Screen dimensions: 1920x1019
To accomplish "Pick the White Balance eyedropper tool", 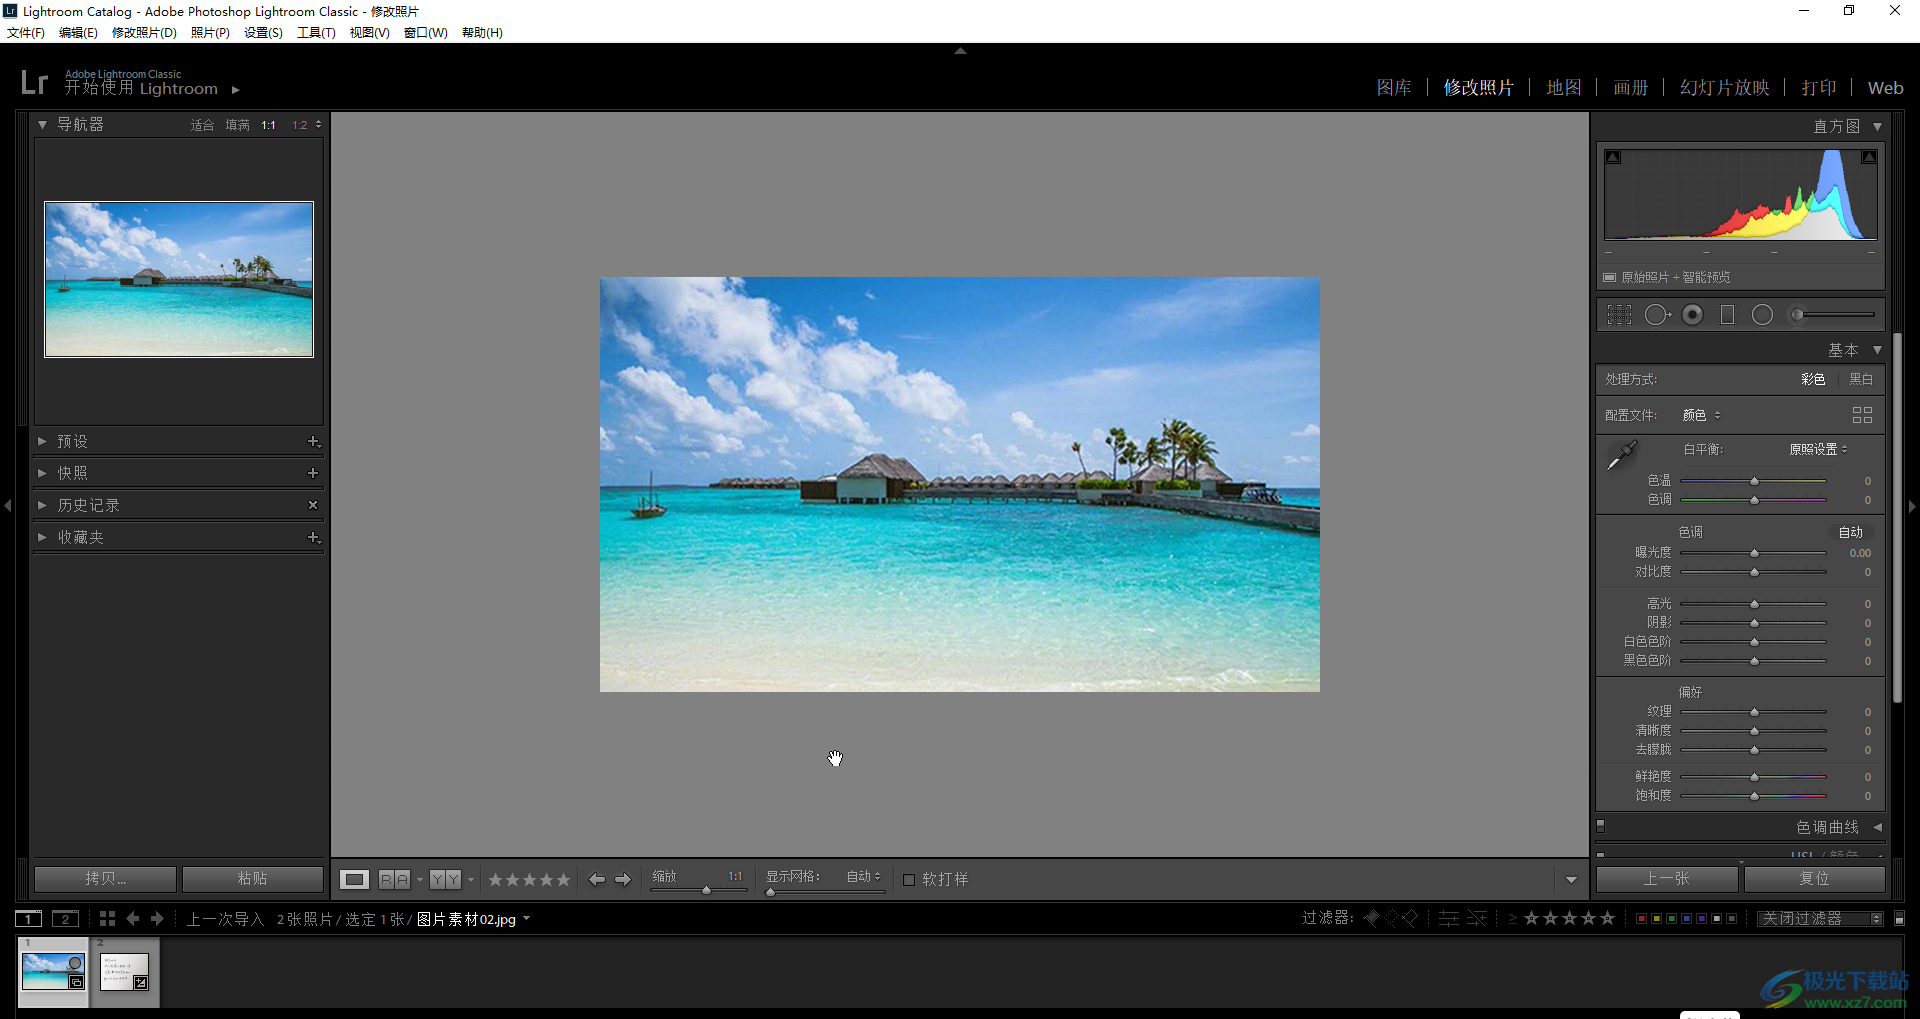I will click(x=1621, y=456).
